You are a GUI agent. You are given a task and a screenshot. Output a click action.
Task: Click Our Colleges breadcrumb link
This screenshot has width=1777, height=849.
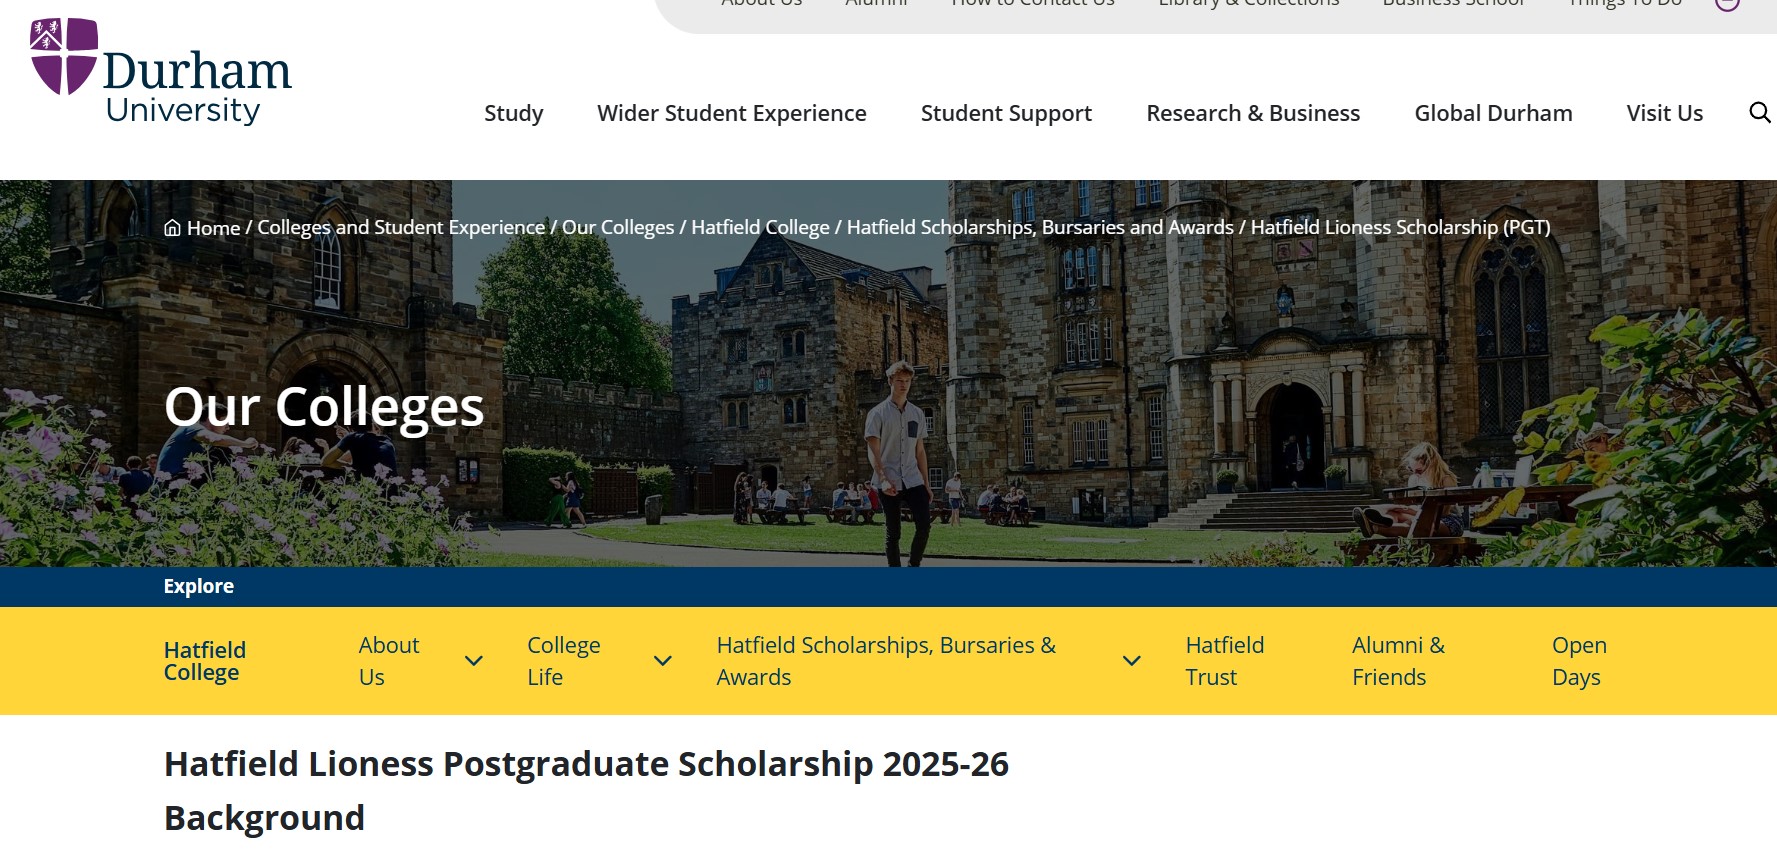tap(618, 227)
